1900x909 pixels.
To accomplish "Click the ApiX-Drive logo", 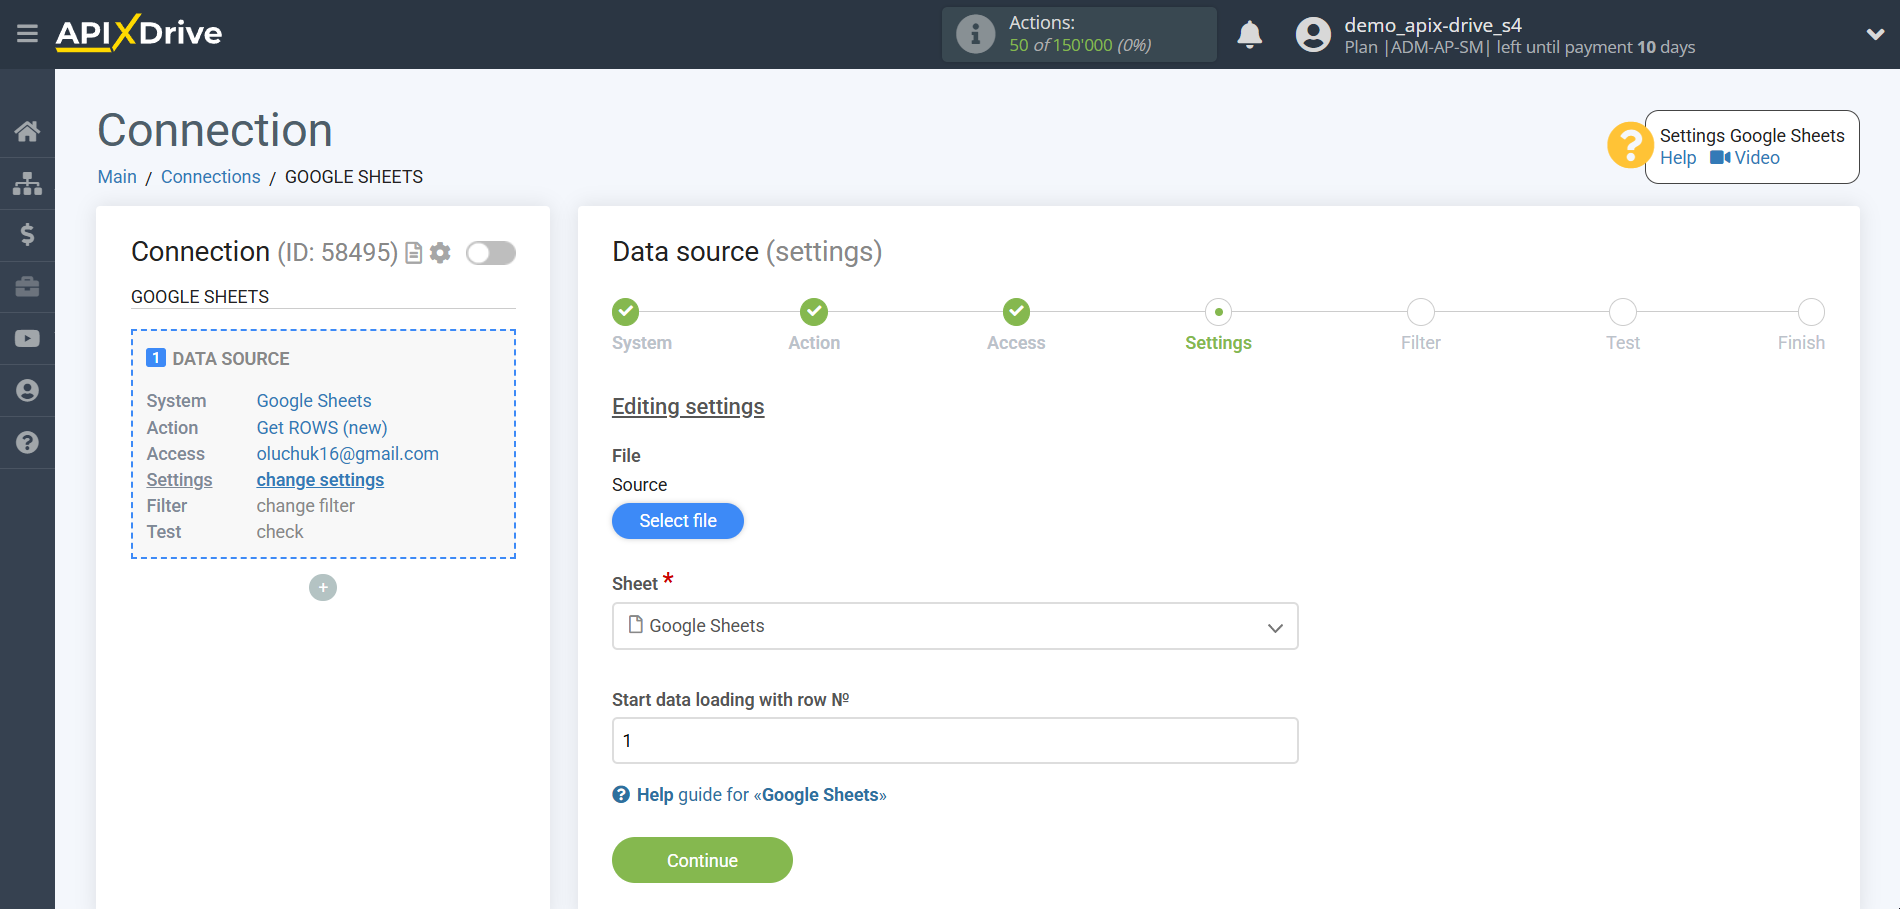I will tap(139, 33).
